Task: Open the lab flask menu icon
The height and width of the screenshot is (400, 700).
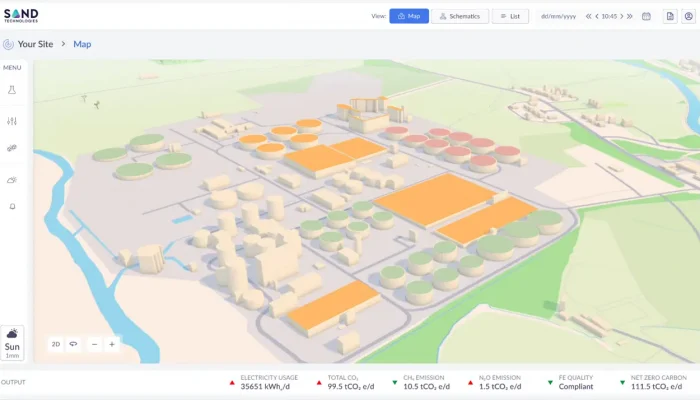Action: pyautogui.click(x=12, y=90)
